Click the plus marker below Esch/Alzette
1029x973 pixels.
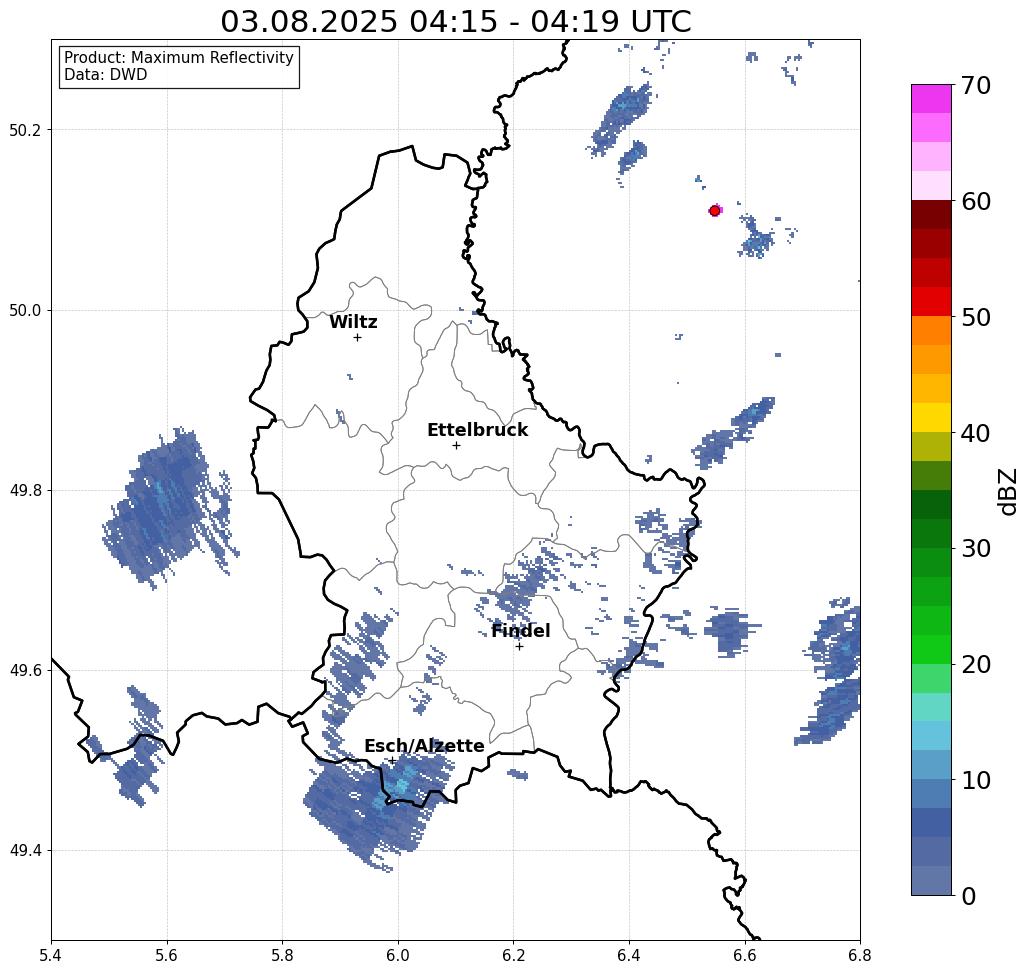pos(392,761)
